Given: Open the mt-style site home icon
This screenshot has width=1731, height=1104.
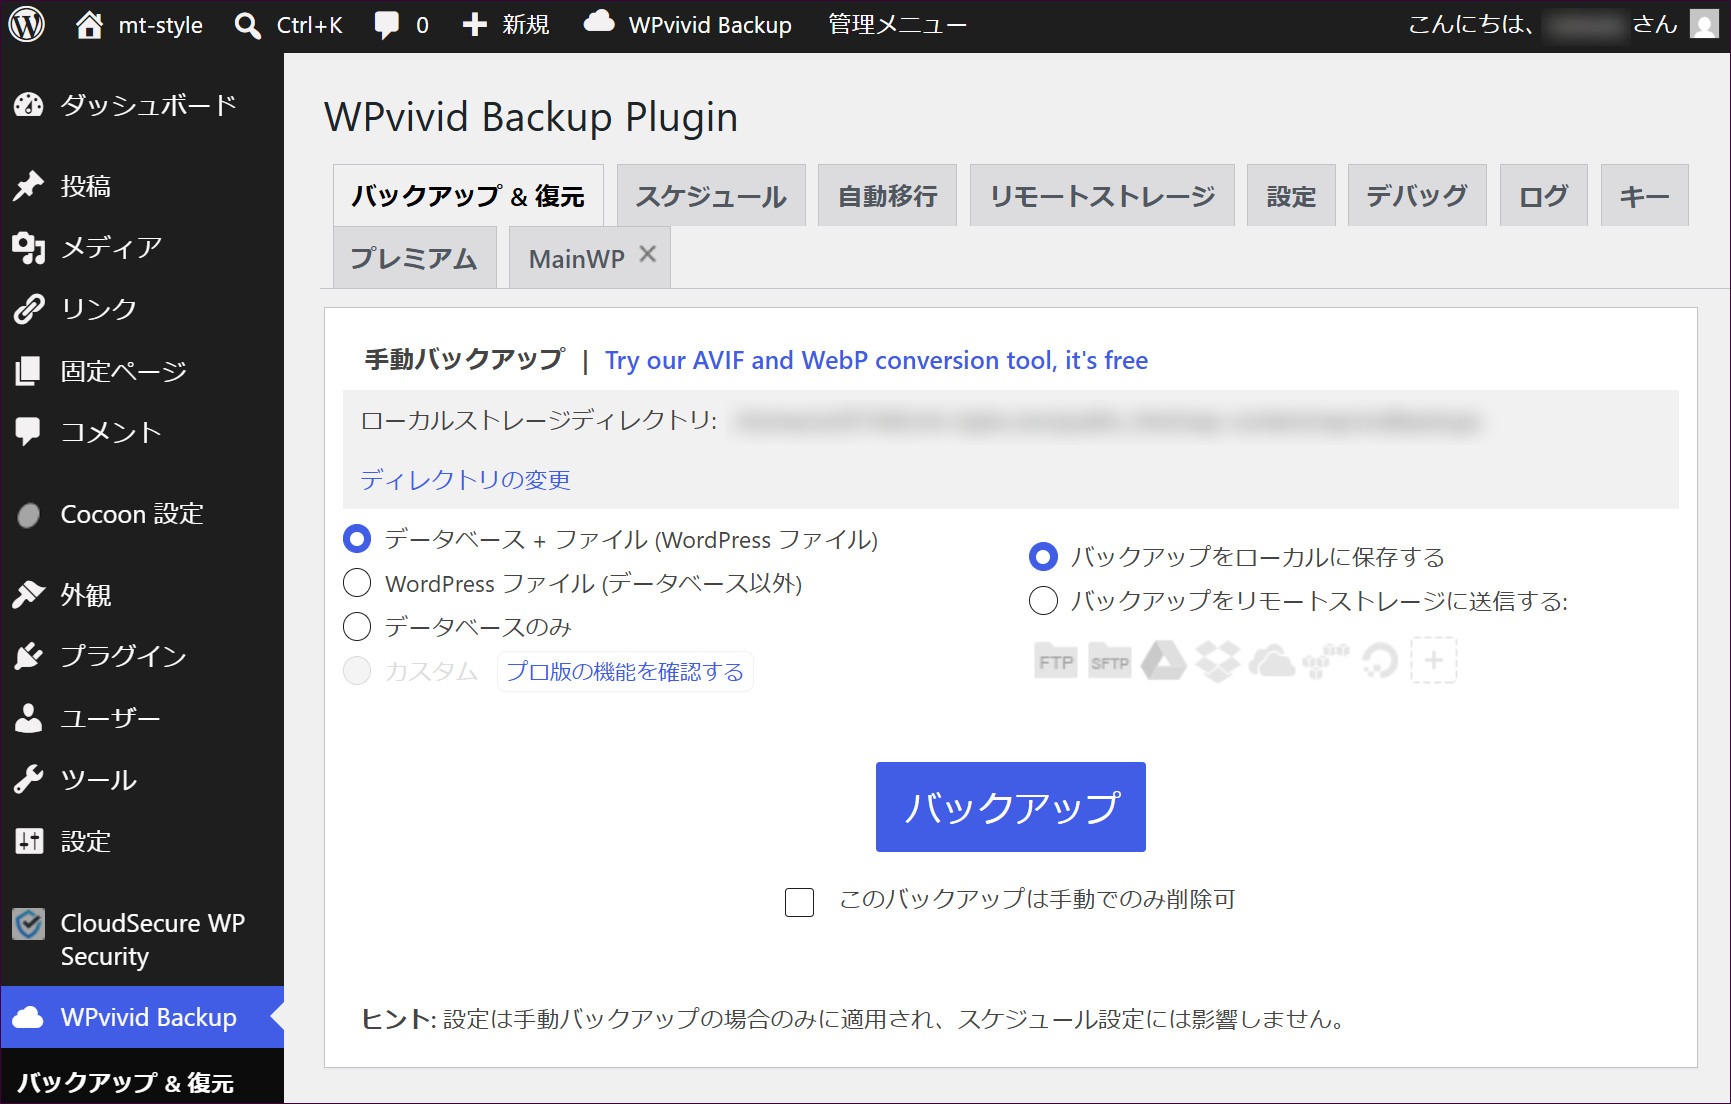Looking at the screenshot, I should (x=89, y=24).
